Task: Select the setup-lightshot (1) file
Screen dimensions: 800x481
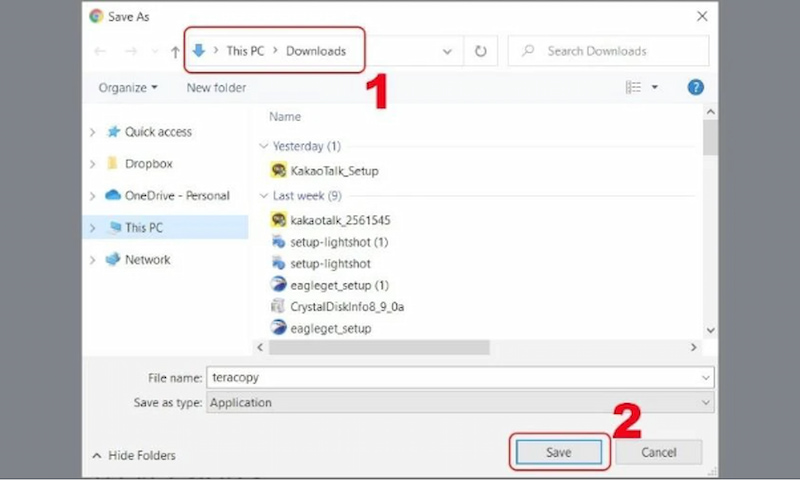Action: tap(338, 242)
